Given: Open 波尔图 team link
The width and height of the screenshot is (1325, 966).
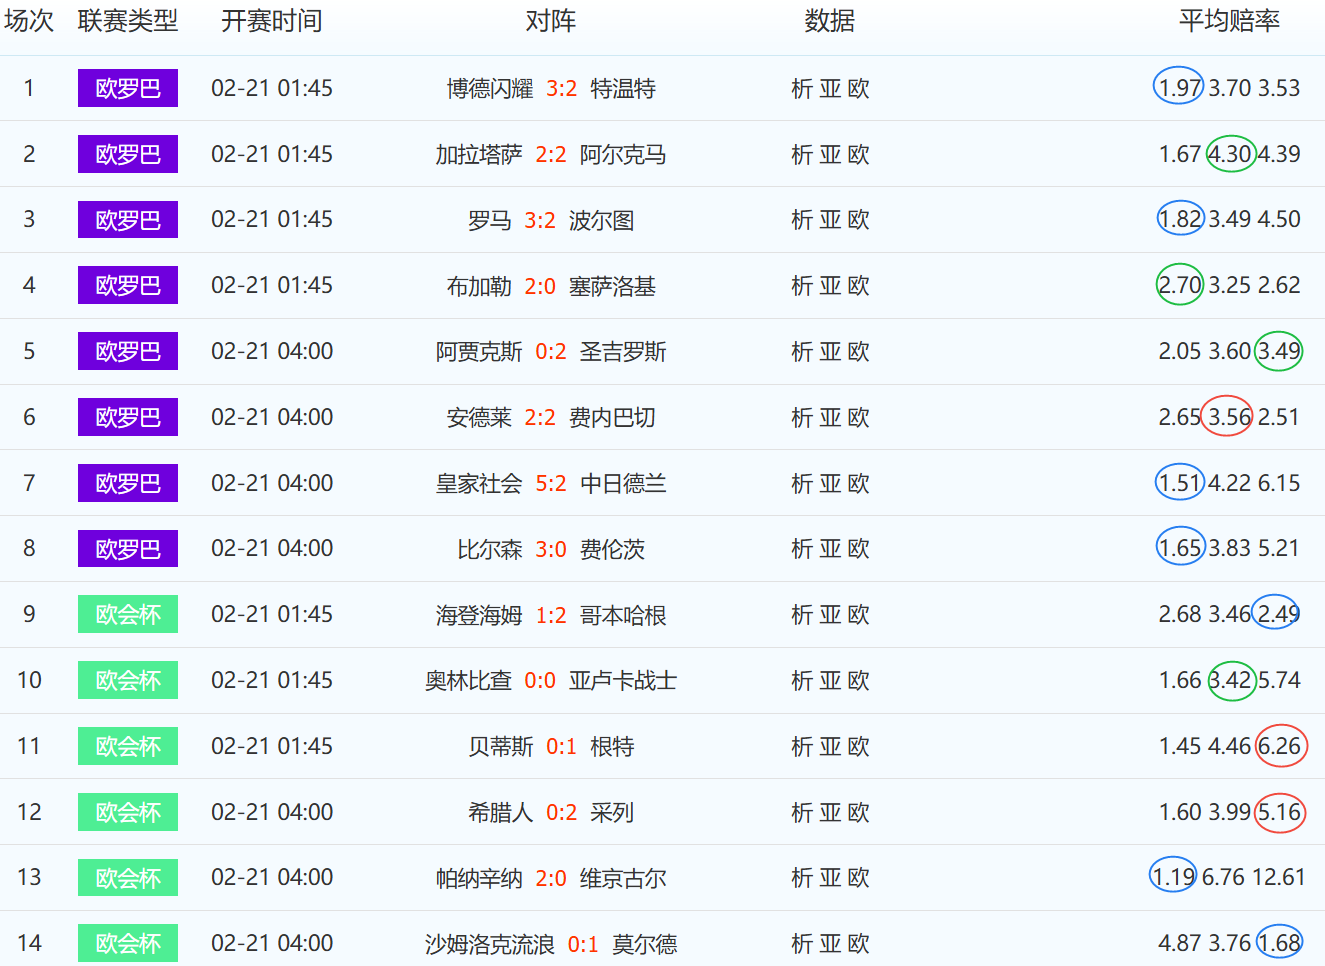Looking at the screenshot, I should [601, 221].
